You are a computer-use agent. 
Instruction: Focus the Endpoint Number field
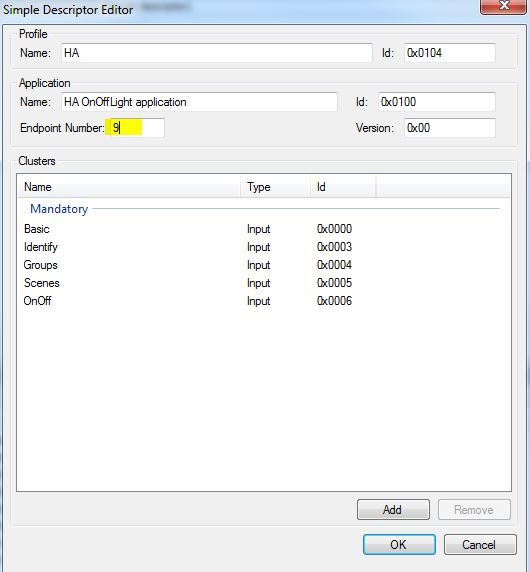tap(135, 128)
